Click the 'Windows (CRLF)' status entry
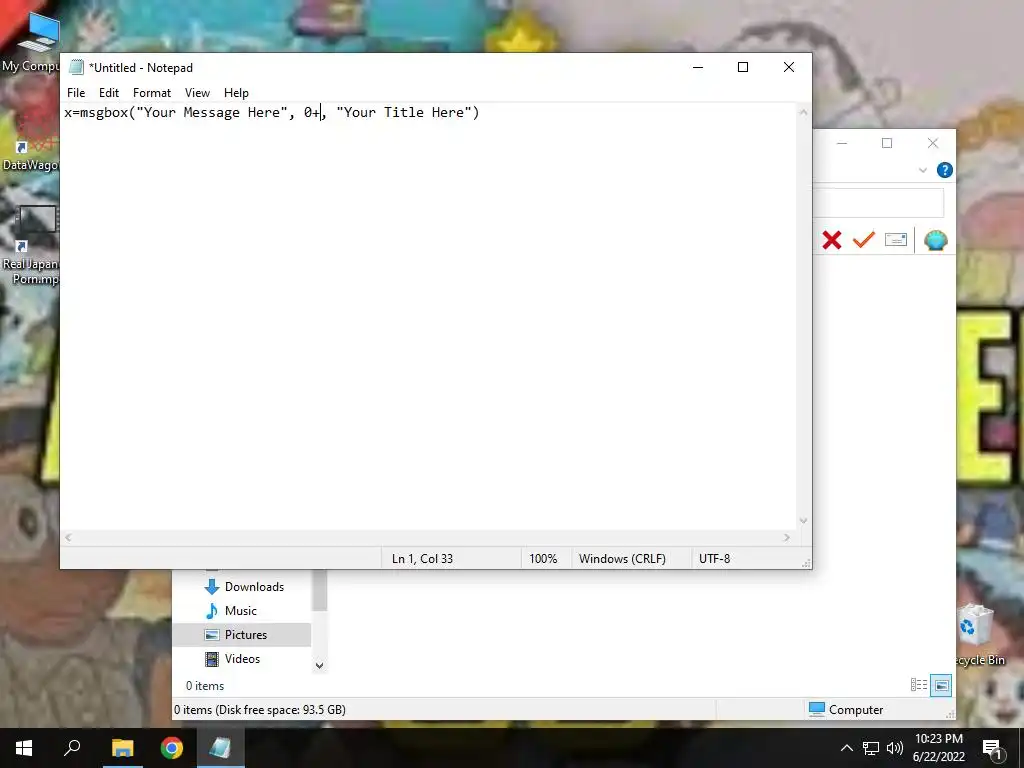The width and height of the screenshot is (1024, 768). coord(622,559)
